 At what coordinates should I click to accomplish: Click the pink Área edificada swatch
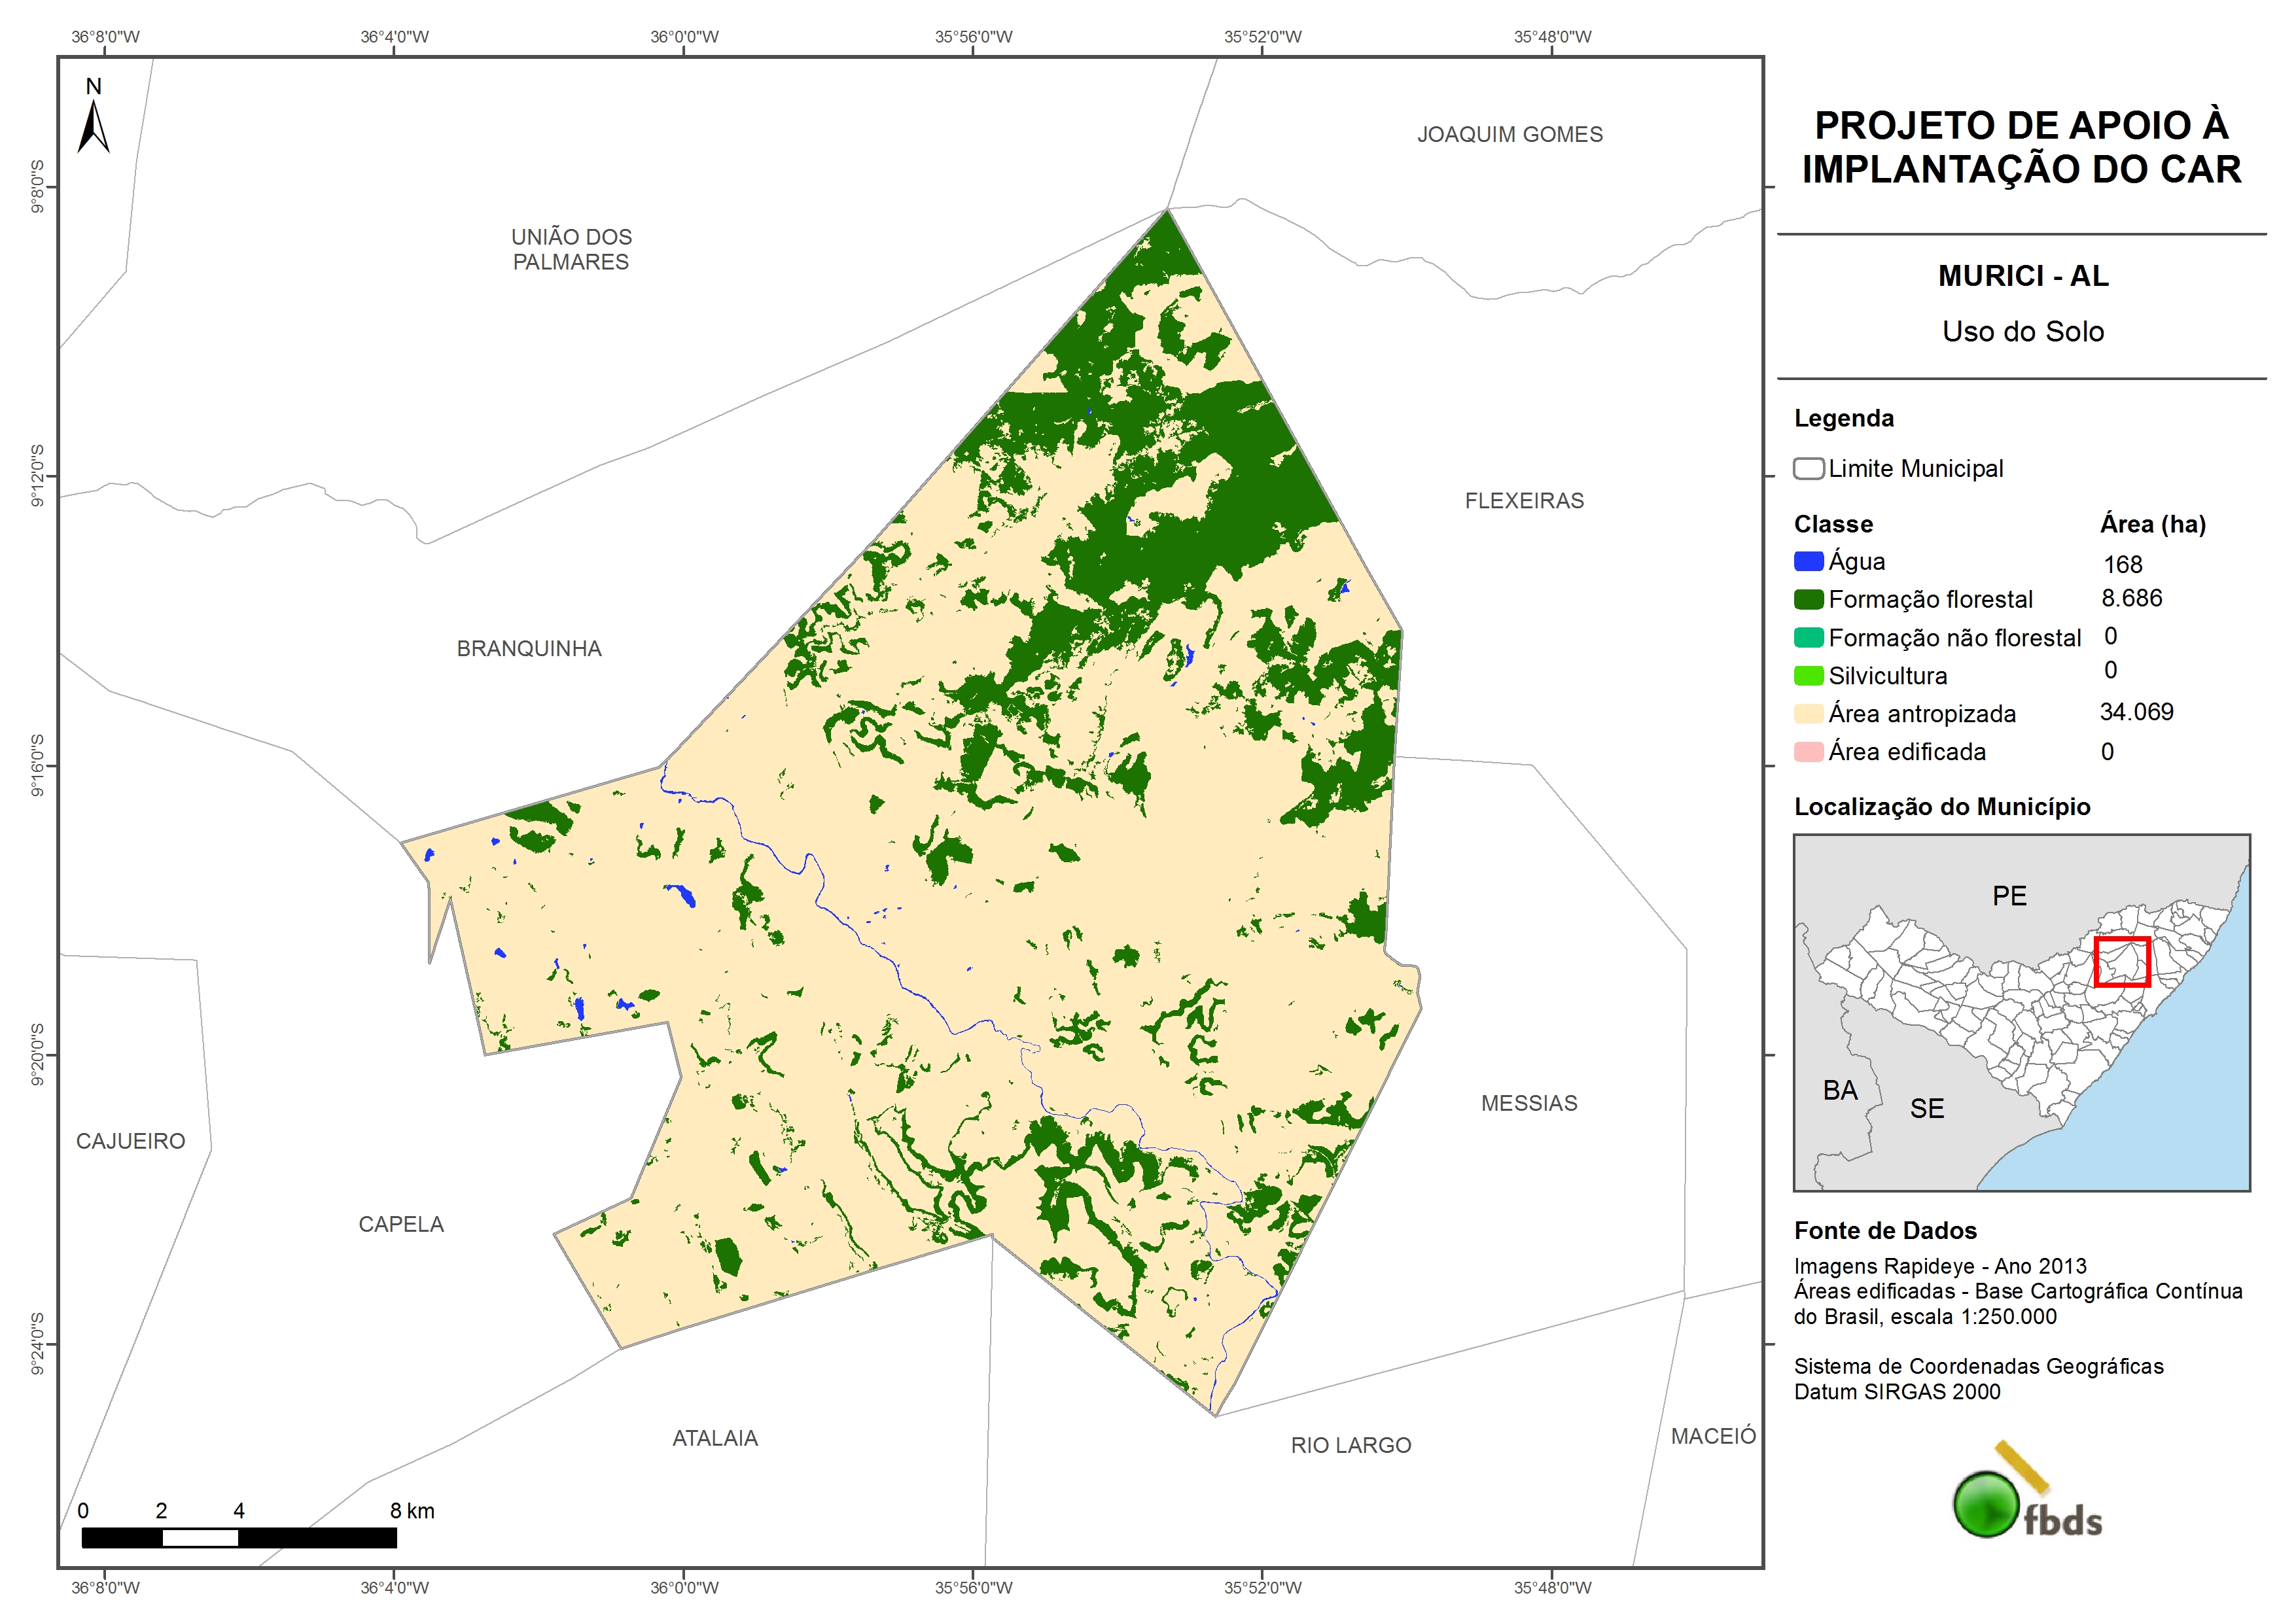[1808, 752]
